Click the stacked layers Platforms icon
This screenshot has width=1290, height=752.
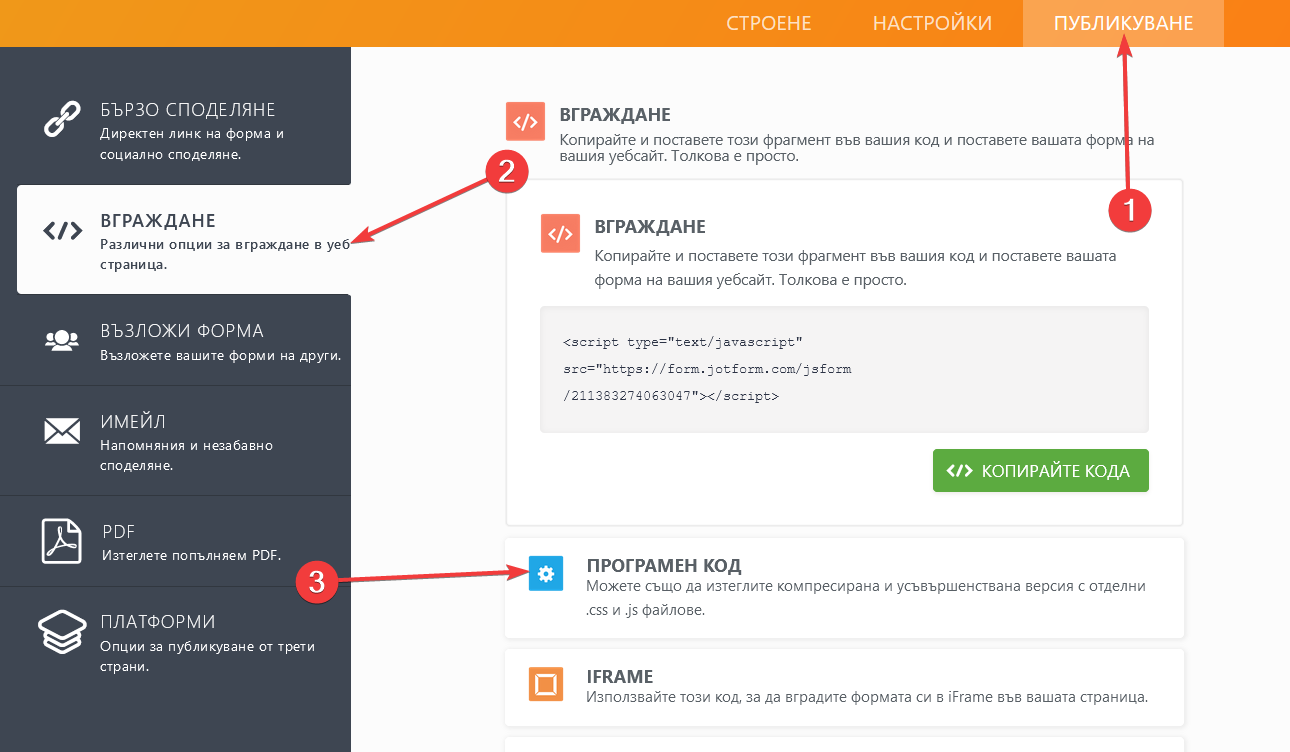62,633
